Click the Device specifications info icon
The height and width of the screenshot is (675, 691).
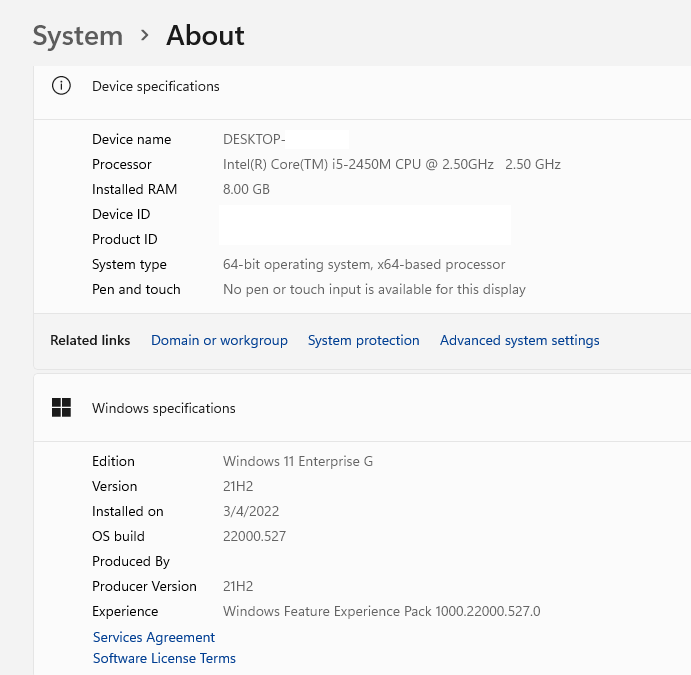(62, 86)
